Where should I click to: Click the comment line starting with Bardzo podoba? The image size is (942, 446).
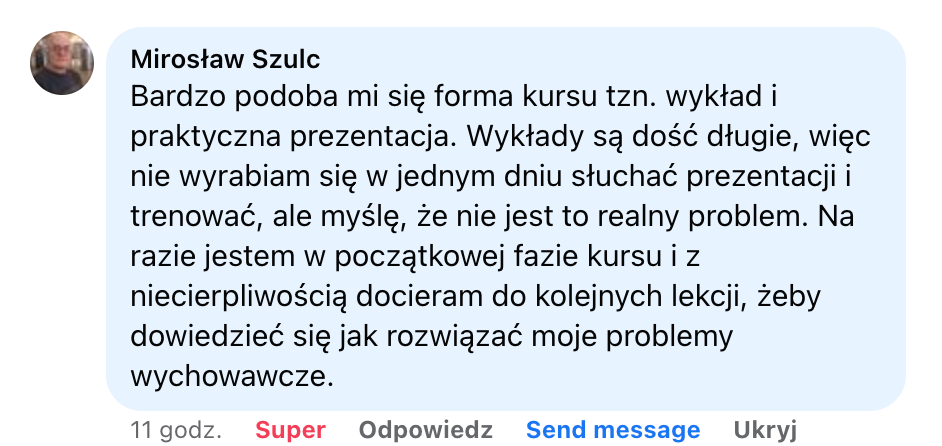454,97
